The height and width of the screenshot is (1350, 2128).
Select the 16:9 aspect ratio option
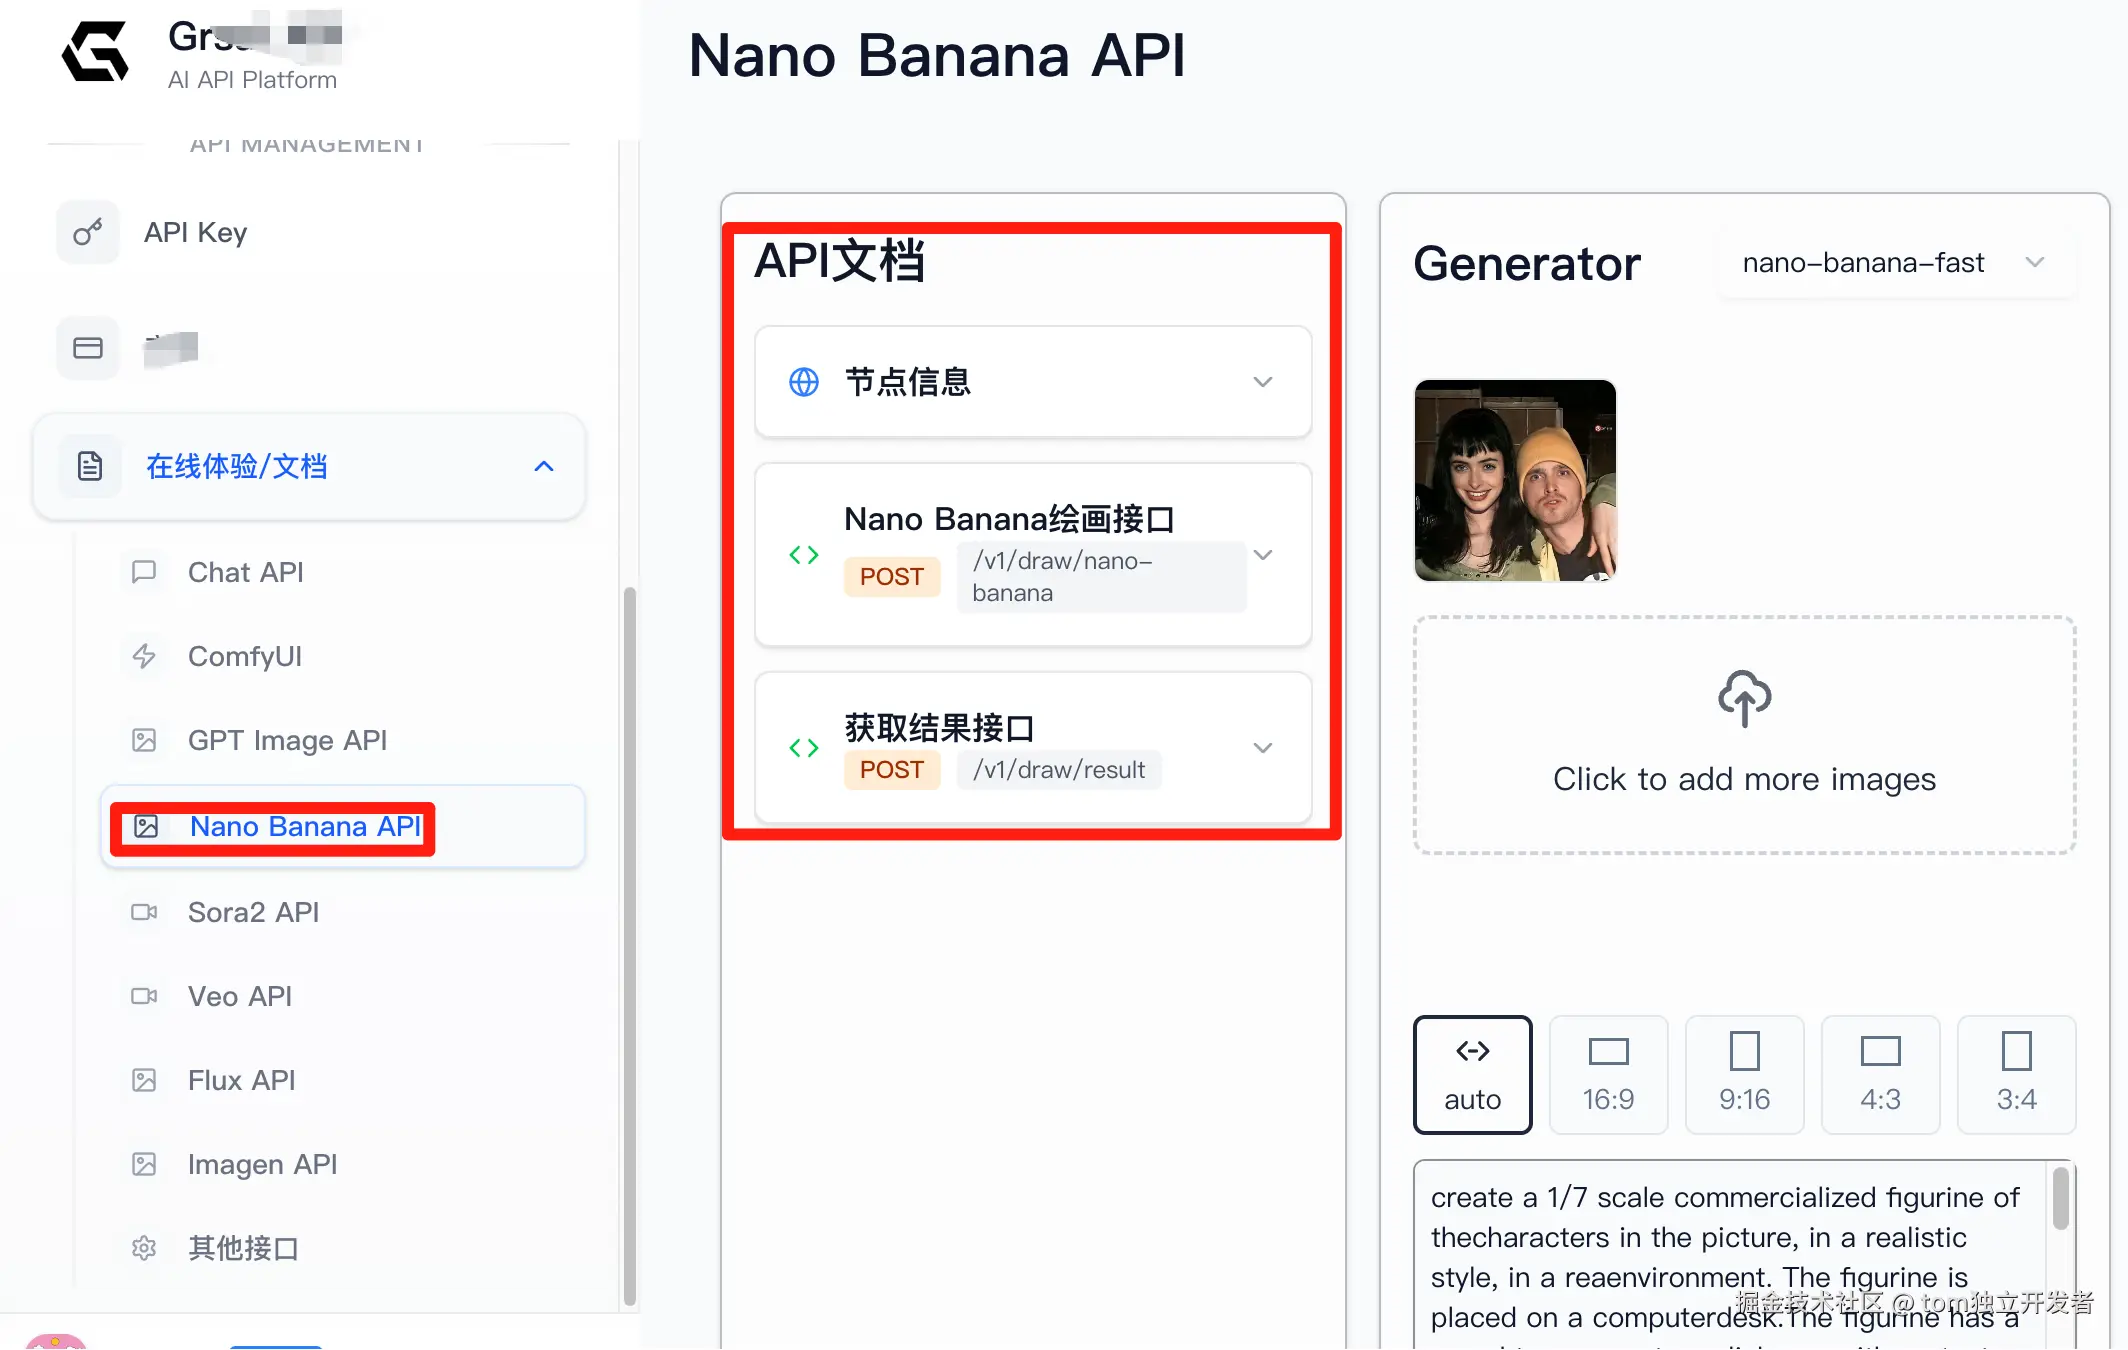[1608, 1075]
